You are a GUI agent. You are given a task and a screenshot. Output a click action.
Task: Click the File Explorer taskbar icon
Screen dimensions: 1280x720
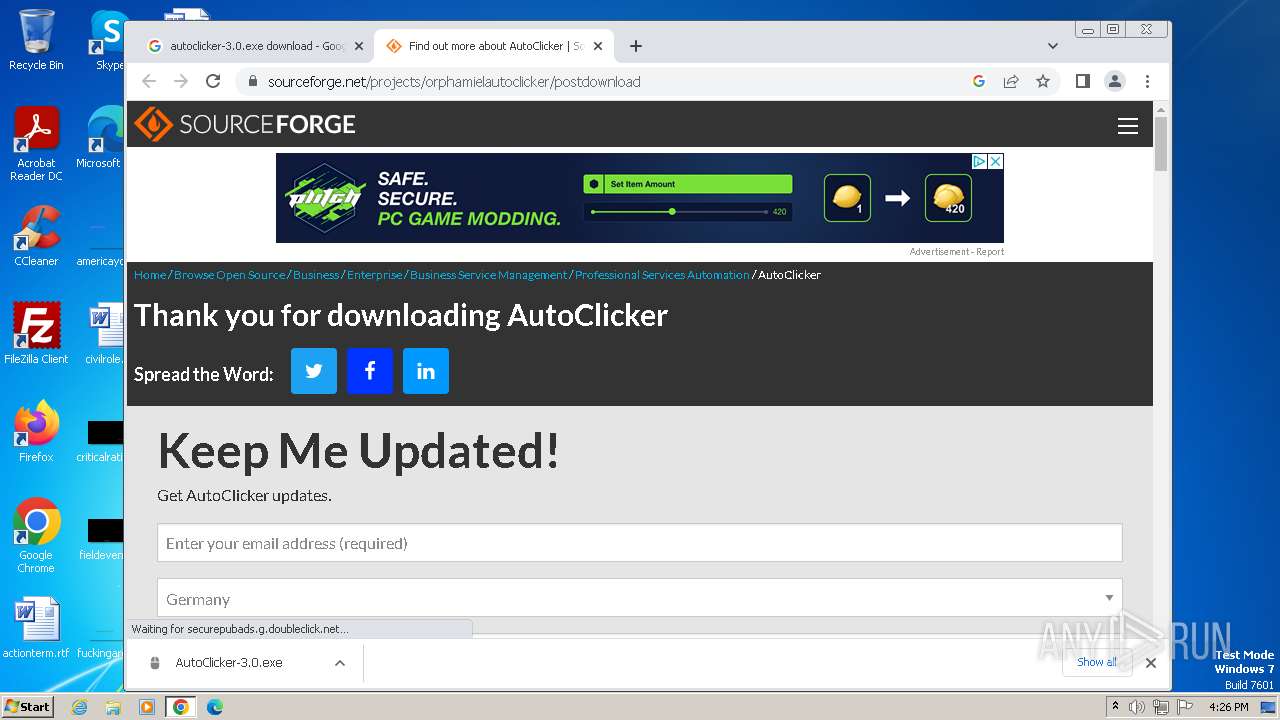click(113, 707)
